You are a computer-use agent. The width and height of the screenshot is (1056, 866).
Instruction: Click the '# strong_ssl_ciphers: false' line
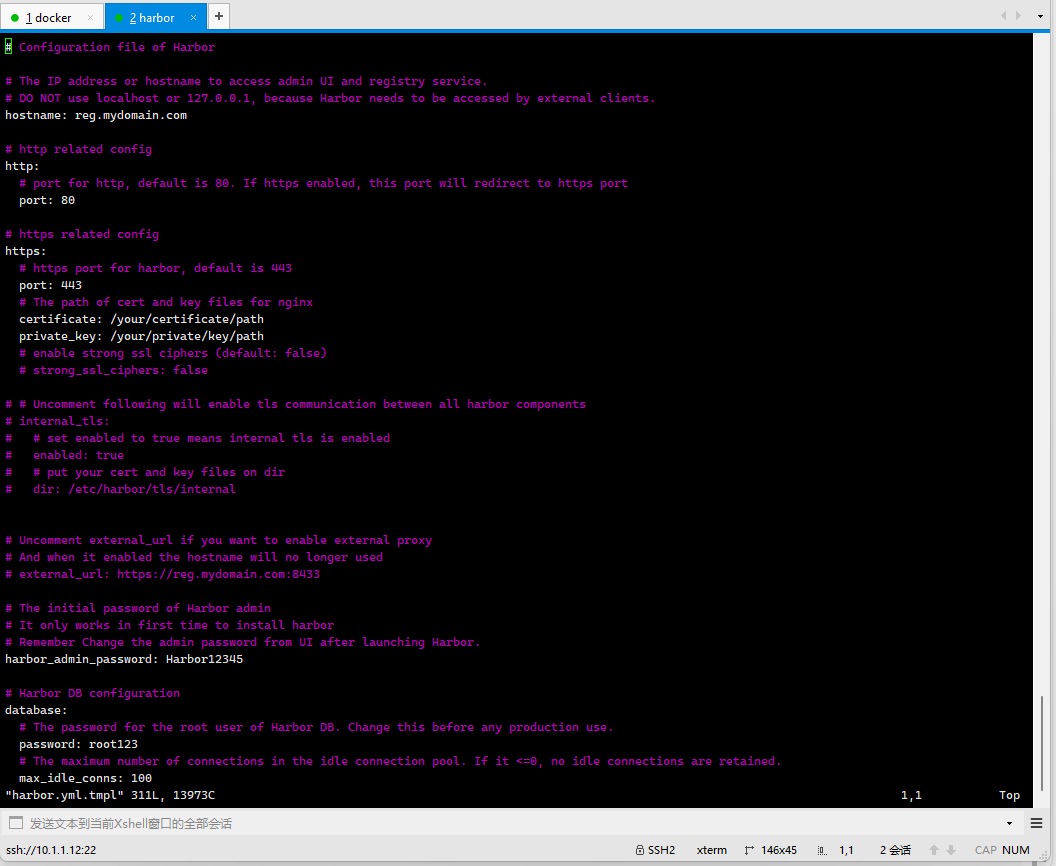tap(113, 370)
